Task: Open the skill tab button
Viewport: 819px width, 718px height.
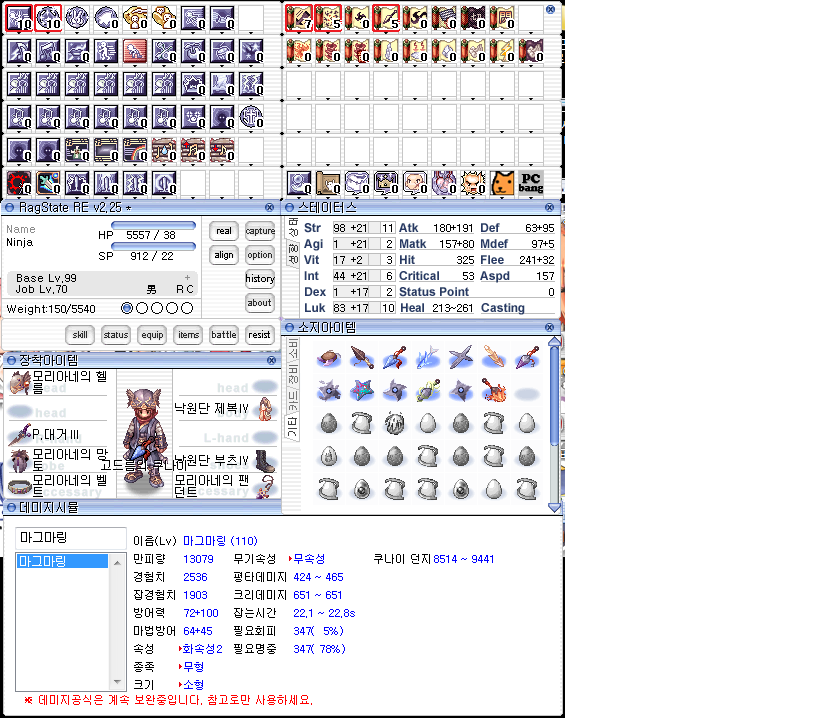Action: (80, 335)
